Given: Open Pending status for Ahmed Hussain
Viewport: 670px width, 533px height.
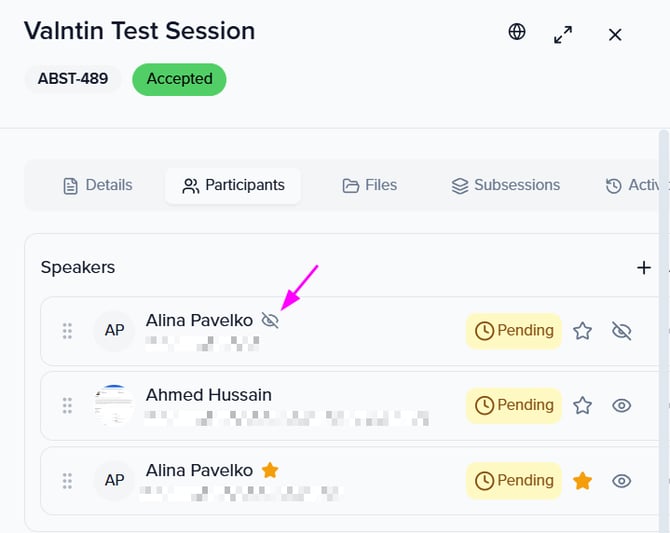Looking at the screenshot, I should point(514,405).
